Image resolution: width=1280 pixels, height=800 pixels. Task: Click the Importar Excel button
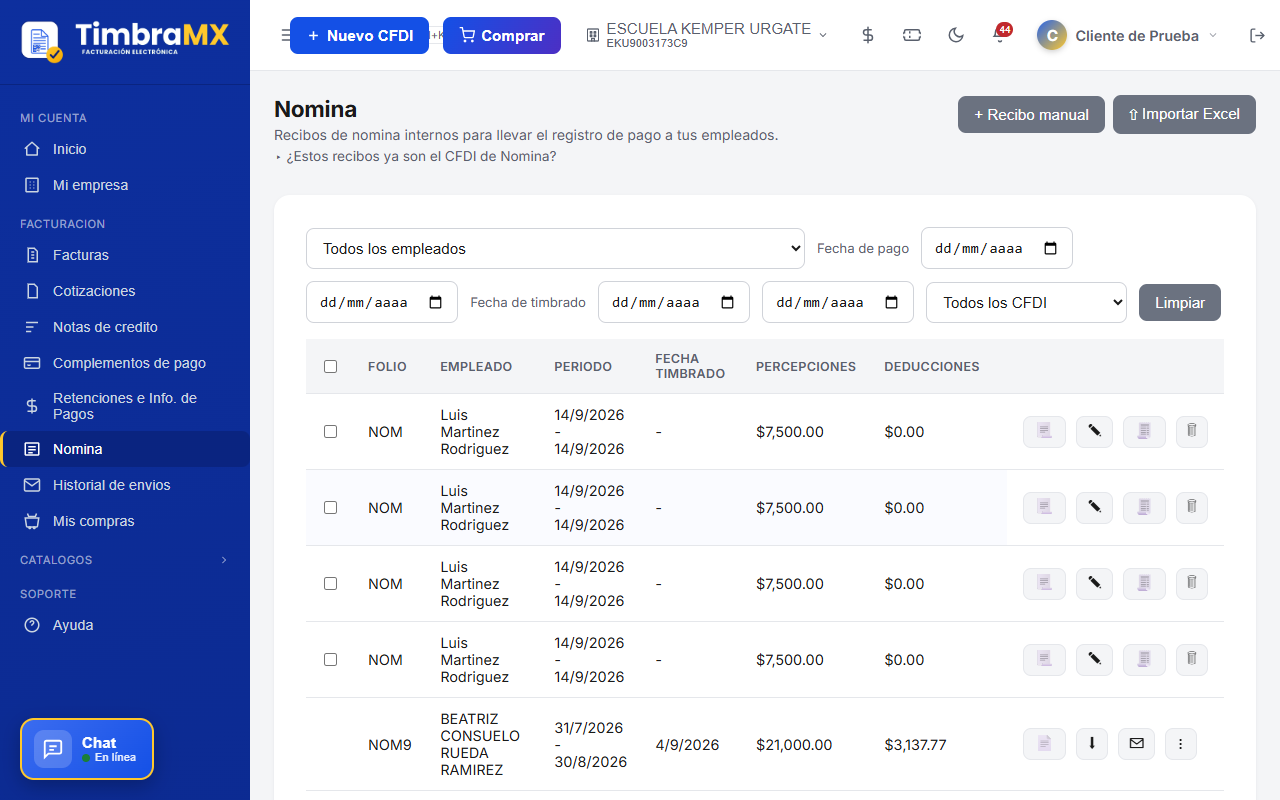pyautogui.click(x=1184, y=114)
